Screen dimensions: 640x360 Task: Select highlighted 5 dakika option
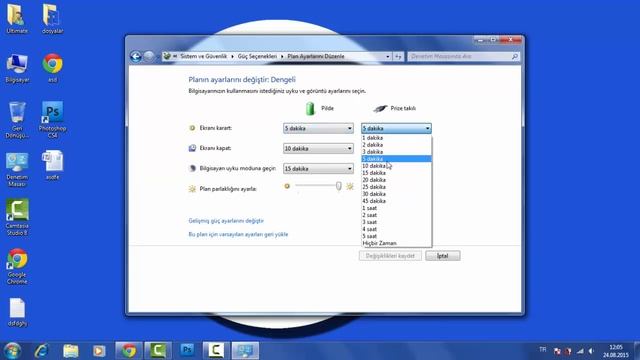(396, 159)
